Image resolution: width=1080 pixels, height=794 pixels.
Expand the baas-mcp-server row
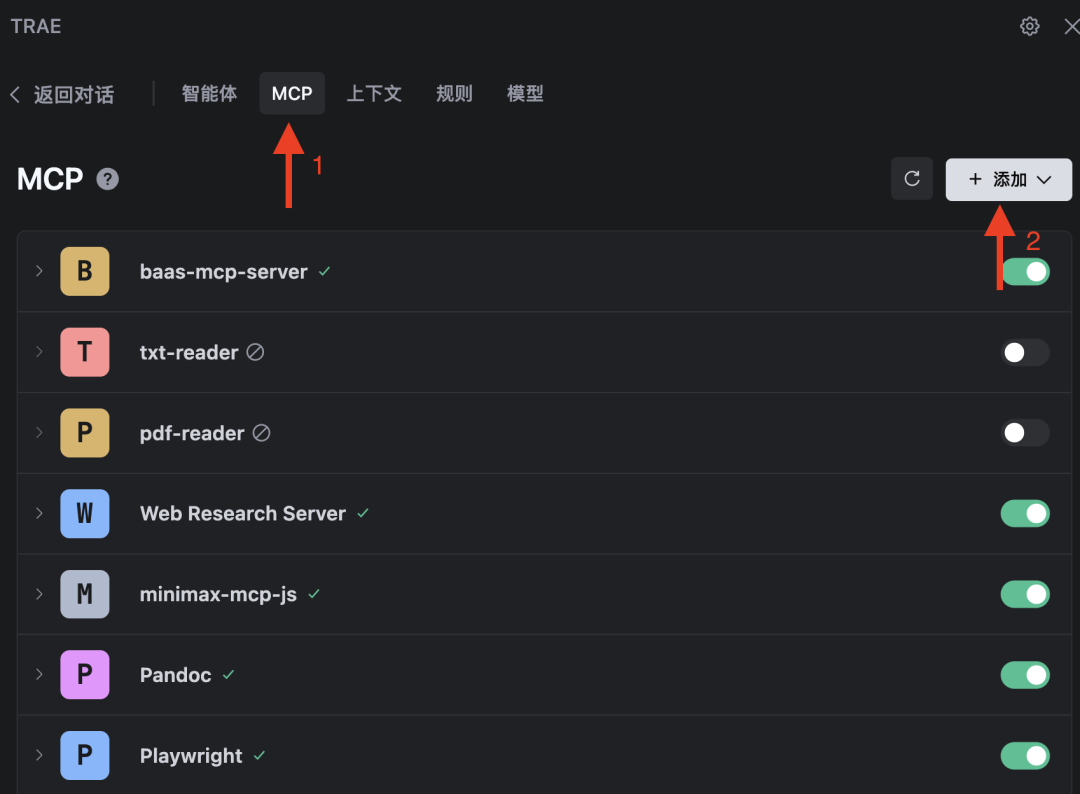coord(39,271)
